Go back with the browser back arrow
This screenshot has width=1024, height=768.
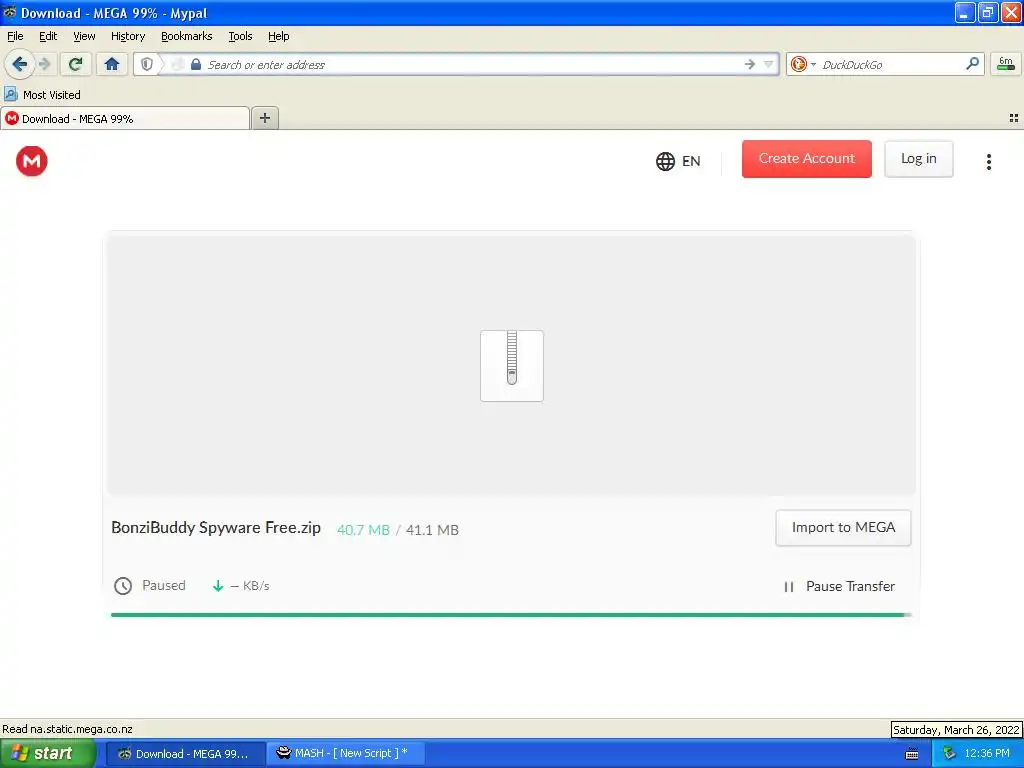point(19,64)
